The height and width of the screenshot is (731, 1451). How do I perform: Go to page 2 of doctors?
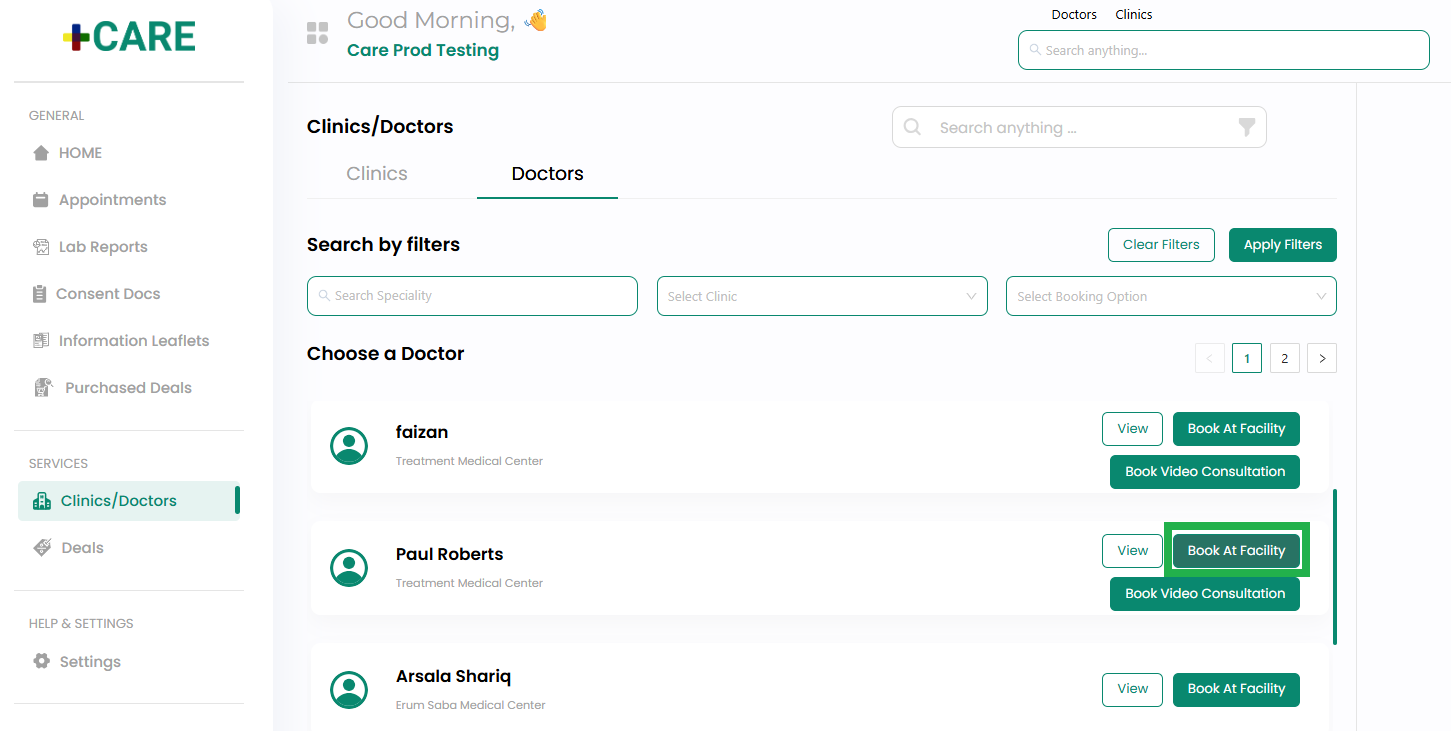1285,358
